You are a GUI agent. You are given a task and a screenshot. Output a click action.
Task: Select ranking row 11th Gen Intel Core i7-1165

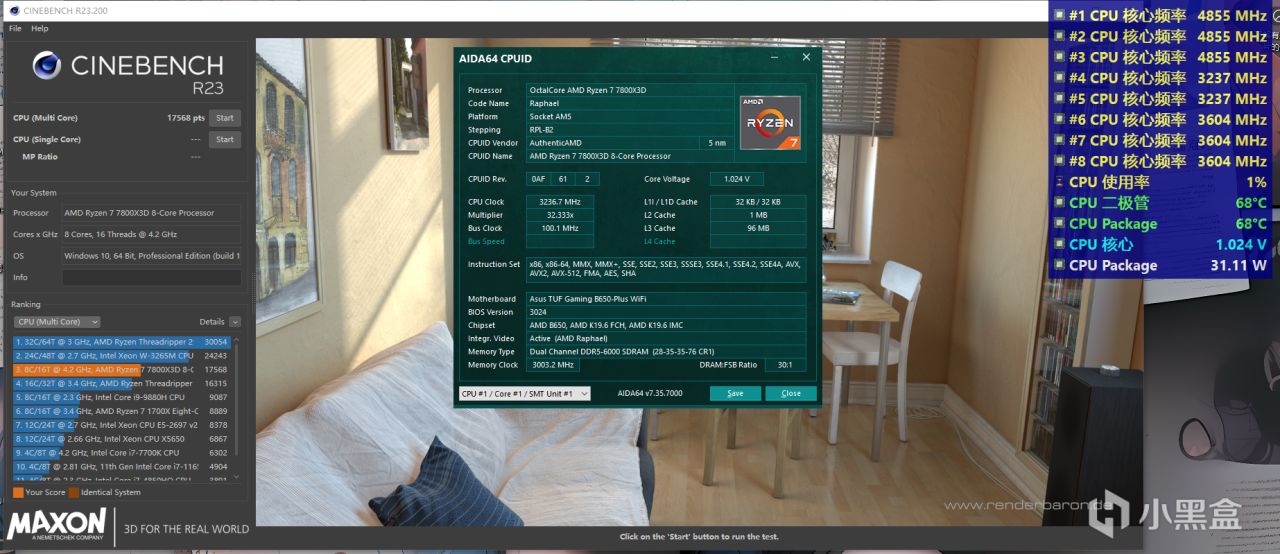click(122, 466)
